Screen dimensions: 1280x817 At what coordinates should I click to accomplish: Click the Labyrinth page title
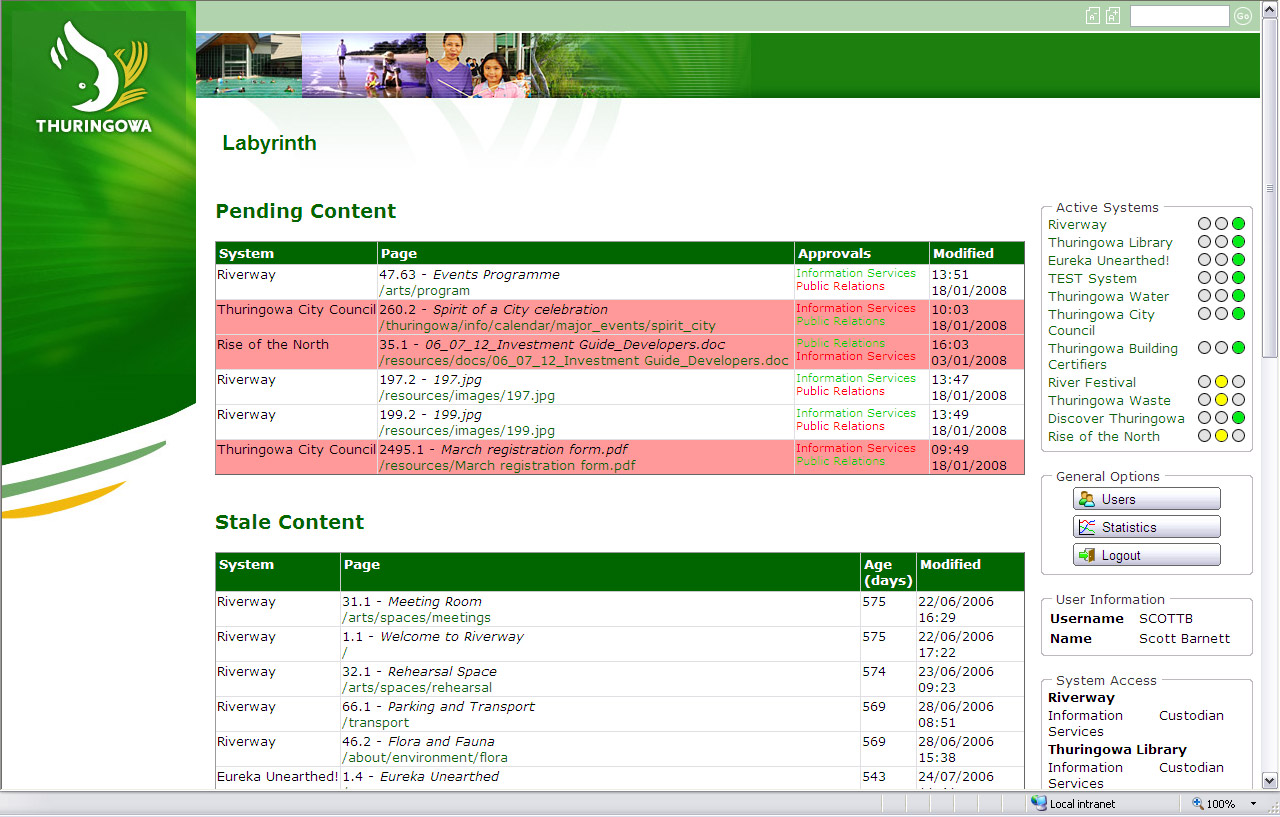coord(269,143)
